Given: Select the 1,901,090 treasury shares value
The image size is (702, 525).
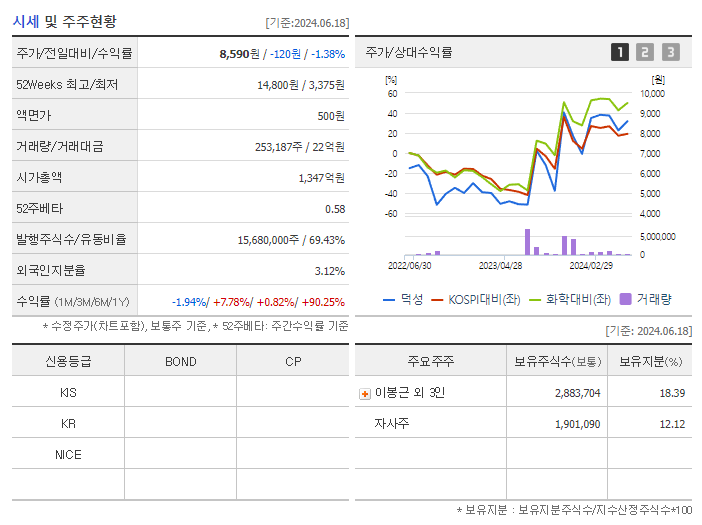Looking at the screenshot, I should pos(578,424).
